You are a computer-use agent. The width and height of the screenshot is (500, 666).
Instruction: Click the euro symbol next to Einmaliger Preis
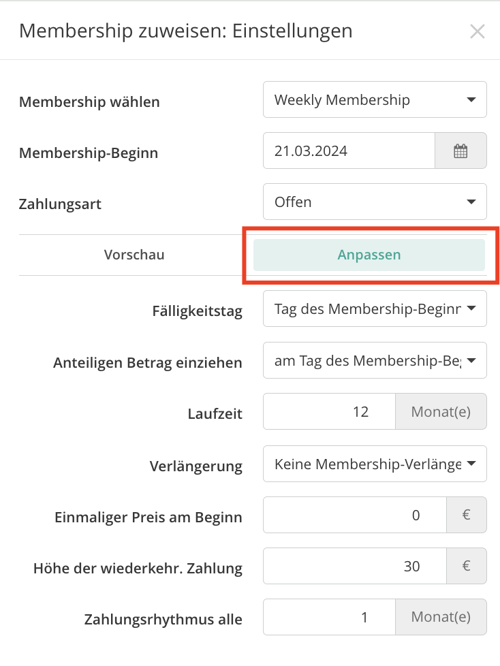(x=466, y=515)
